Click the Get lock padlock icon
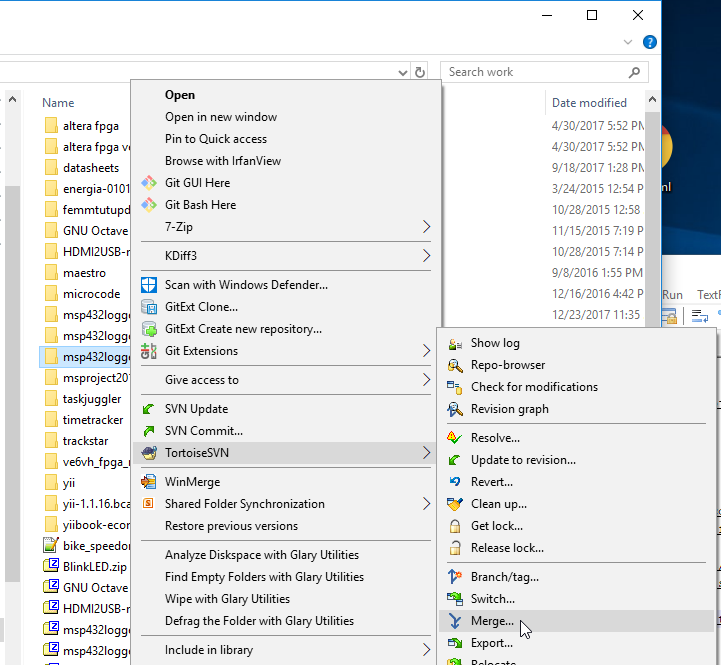Image resolution: width=721 pixels, height=665 pixels. (455, 526)
